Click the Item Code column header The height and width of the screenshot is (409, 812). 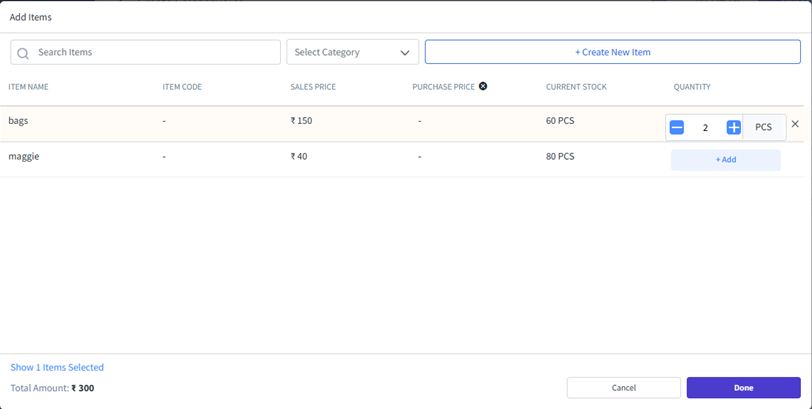click(x=182, y=87)
